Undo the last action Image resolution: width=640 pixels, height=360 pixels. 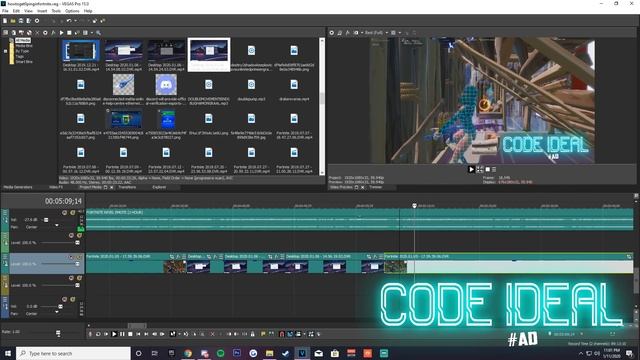click(69, 21)
